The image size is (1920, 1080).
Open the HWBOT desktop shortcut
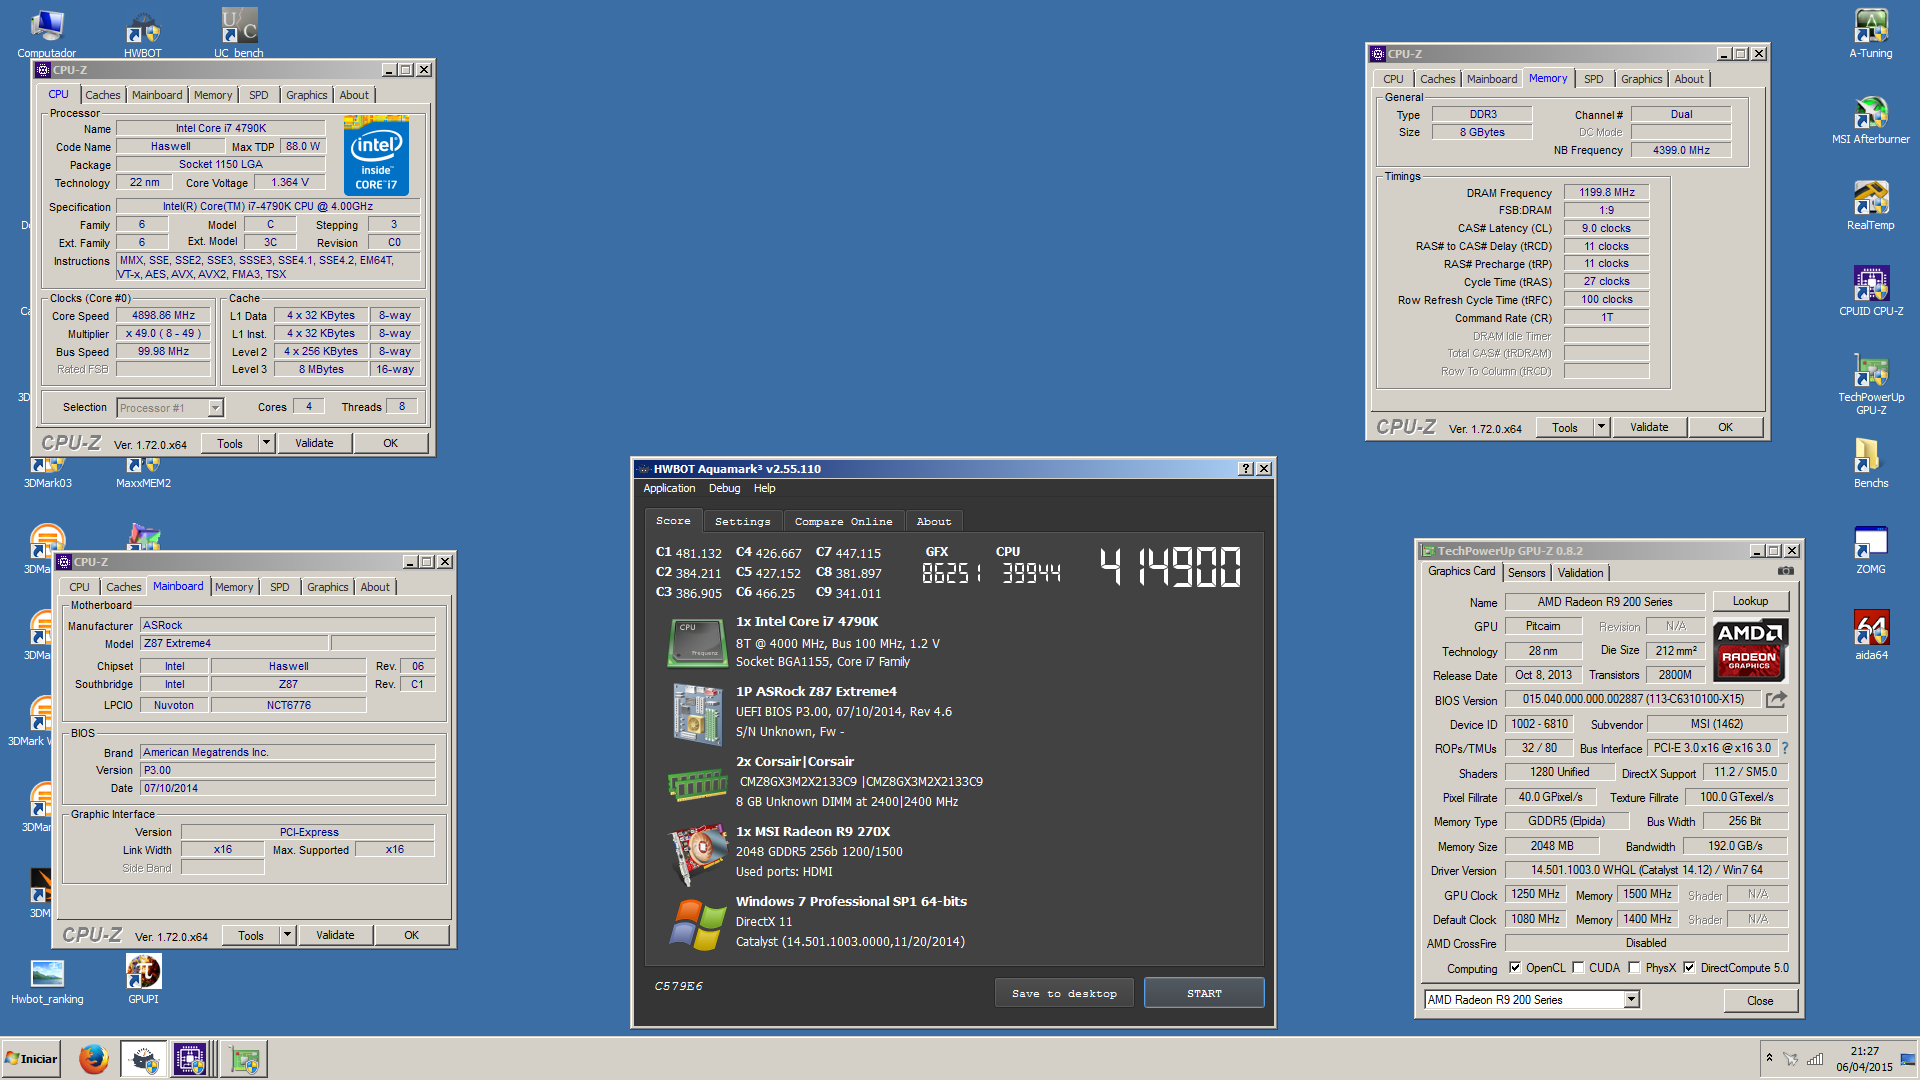(x=143, y=32)
